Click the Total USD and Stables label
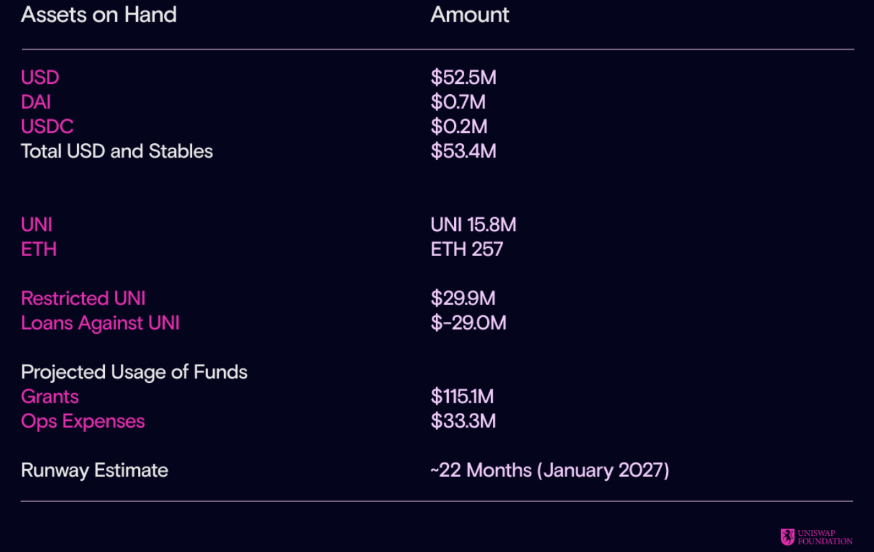The height and width of the screenshot is (552, 874). (x=117, y=151)
